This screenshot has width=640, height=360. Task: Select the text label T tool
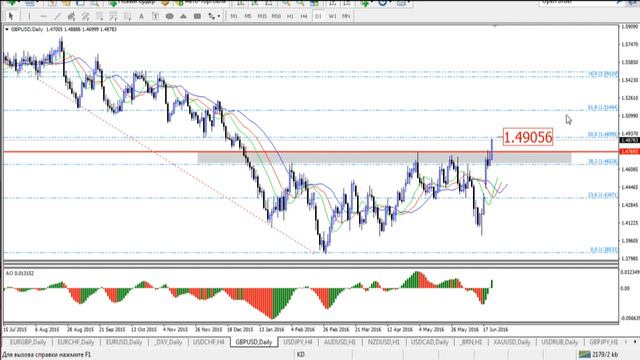tap(155, 16)
